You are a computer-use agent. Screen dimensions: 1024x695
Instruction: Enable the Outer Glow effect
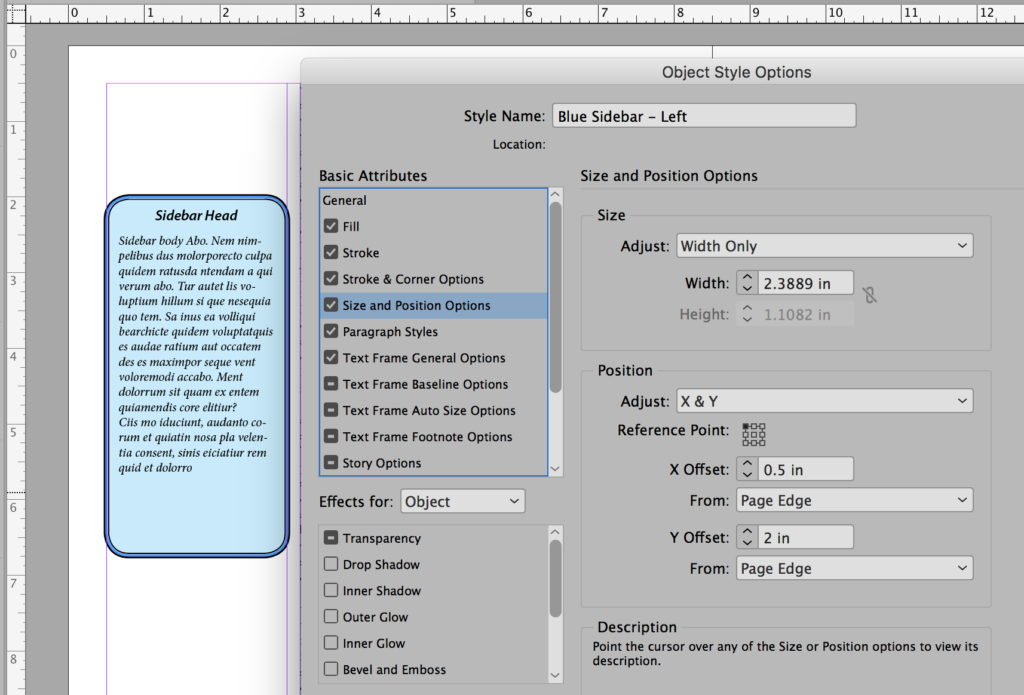click(x=331, y=617)
